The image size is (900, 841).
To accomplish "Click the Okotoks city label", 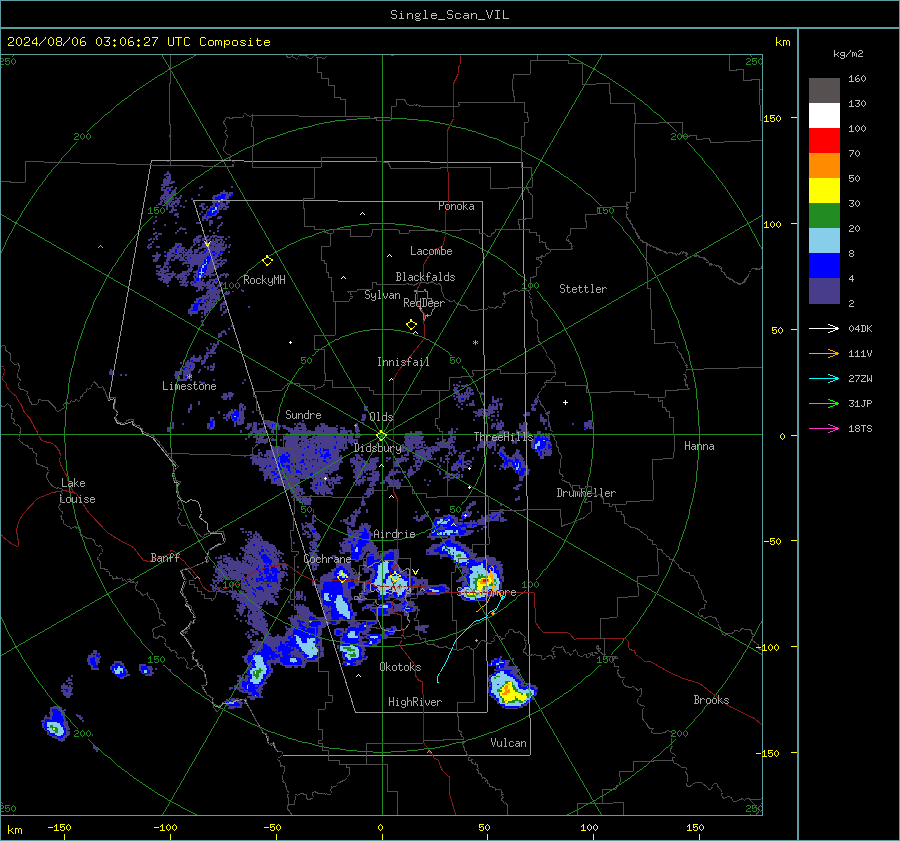I will point(400,667).
